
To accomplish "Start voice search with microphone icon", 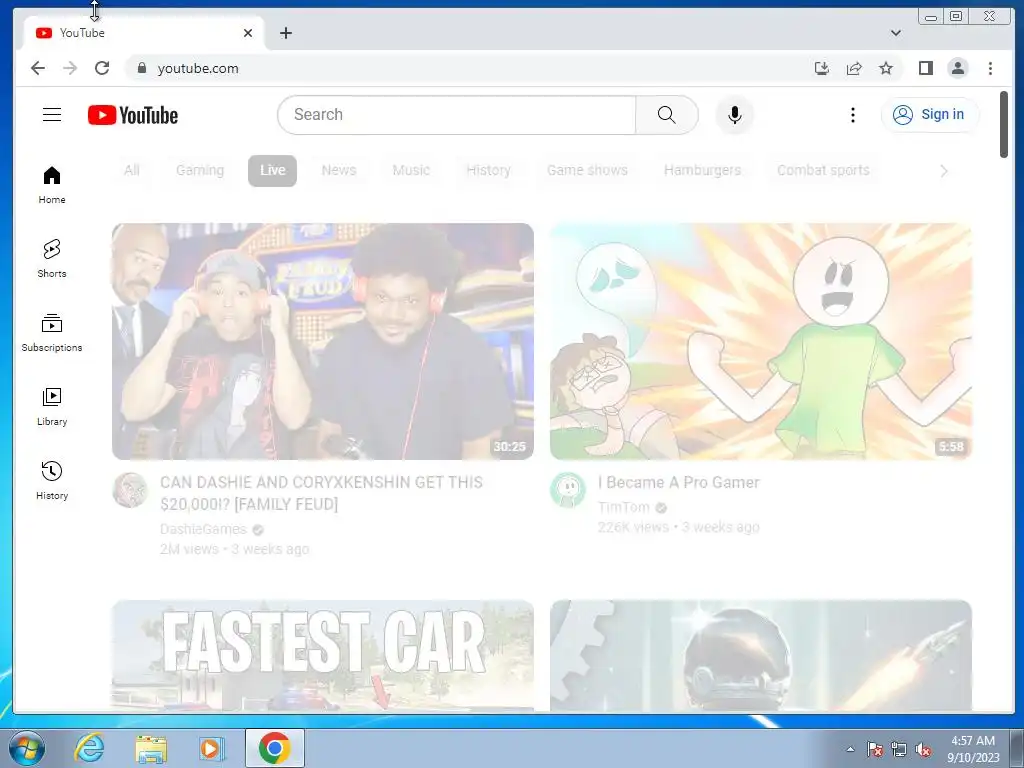I will tap(735, 115).
